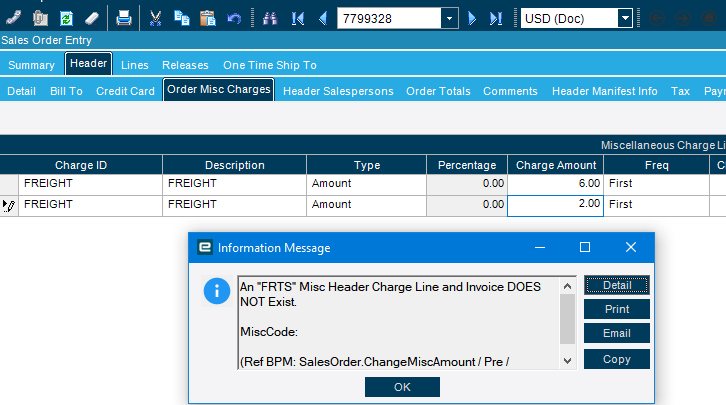Open the Lines tab
Screen dimensions: 726x405
pos(135,65)
